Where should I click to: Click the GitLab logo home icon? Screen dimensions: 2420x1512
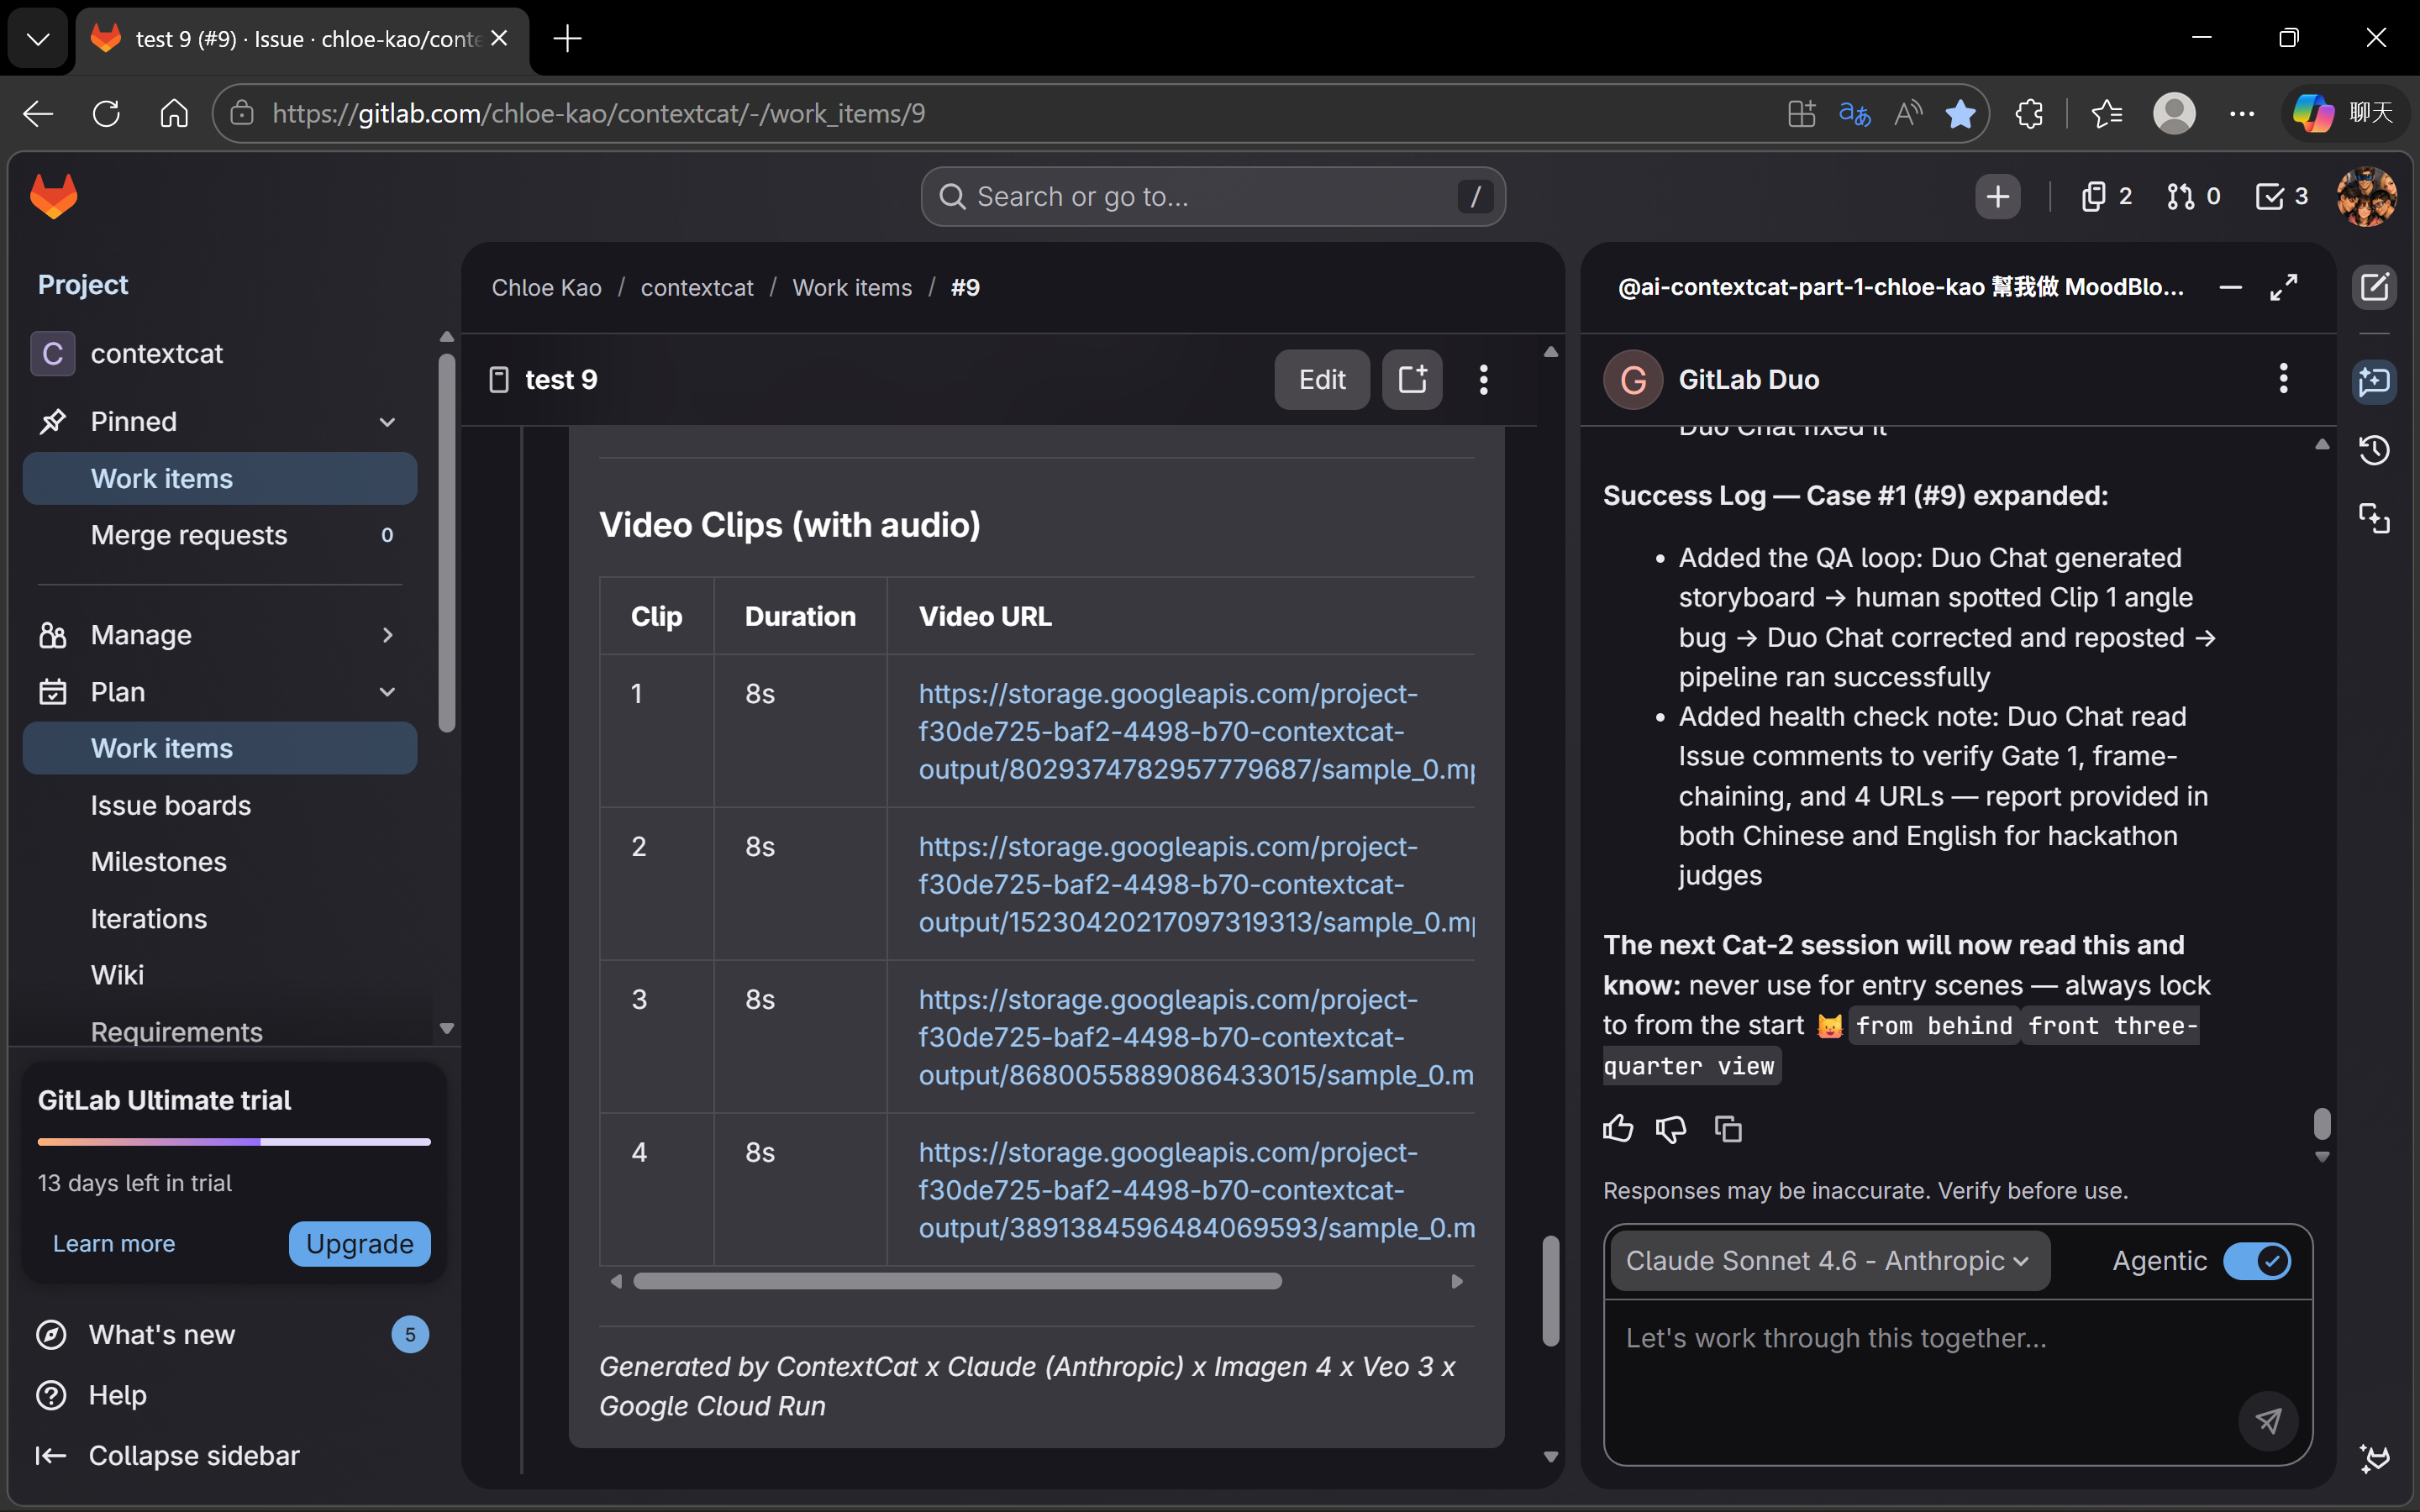(x=54, y=196)
